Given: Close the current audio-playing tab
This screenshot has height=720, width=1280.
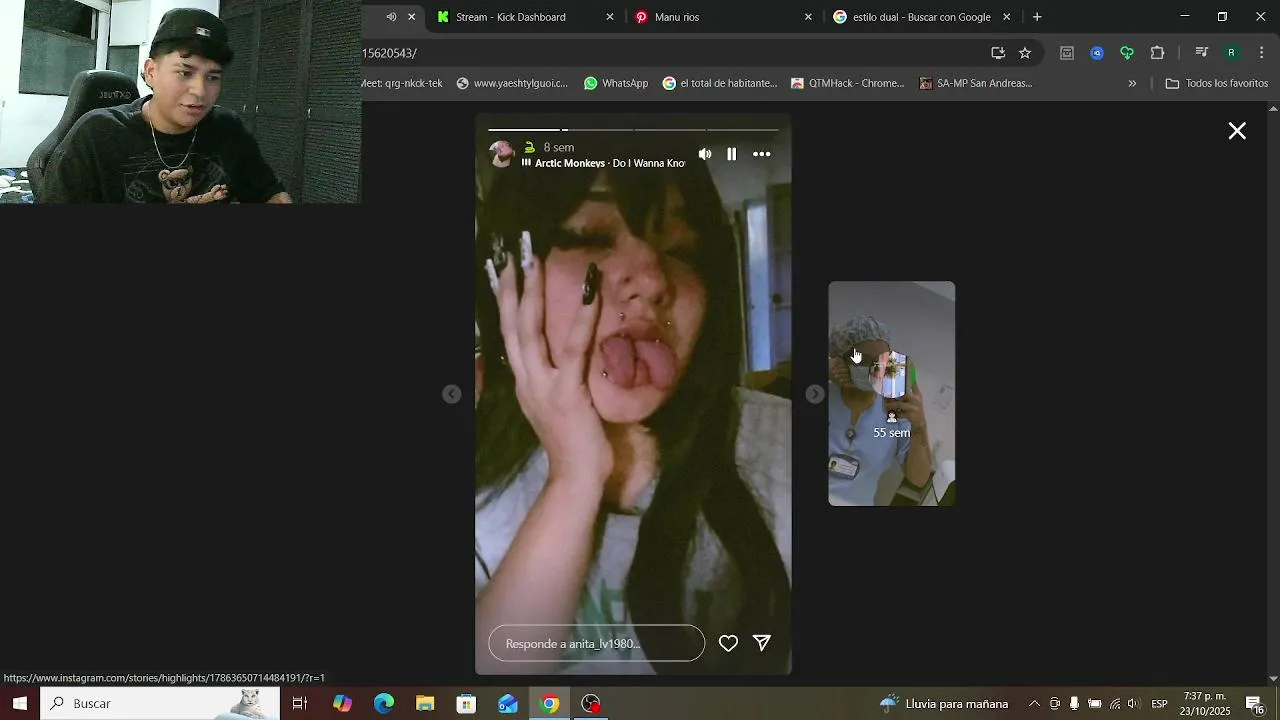Looking at the screenshot, I should tap(411, 17).
